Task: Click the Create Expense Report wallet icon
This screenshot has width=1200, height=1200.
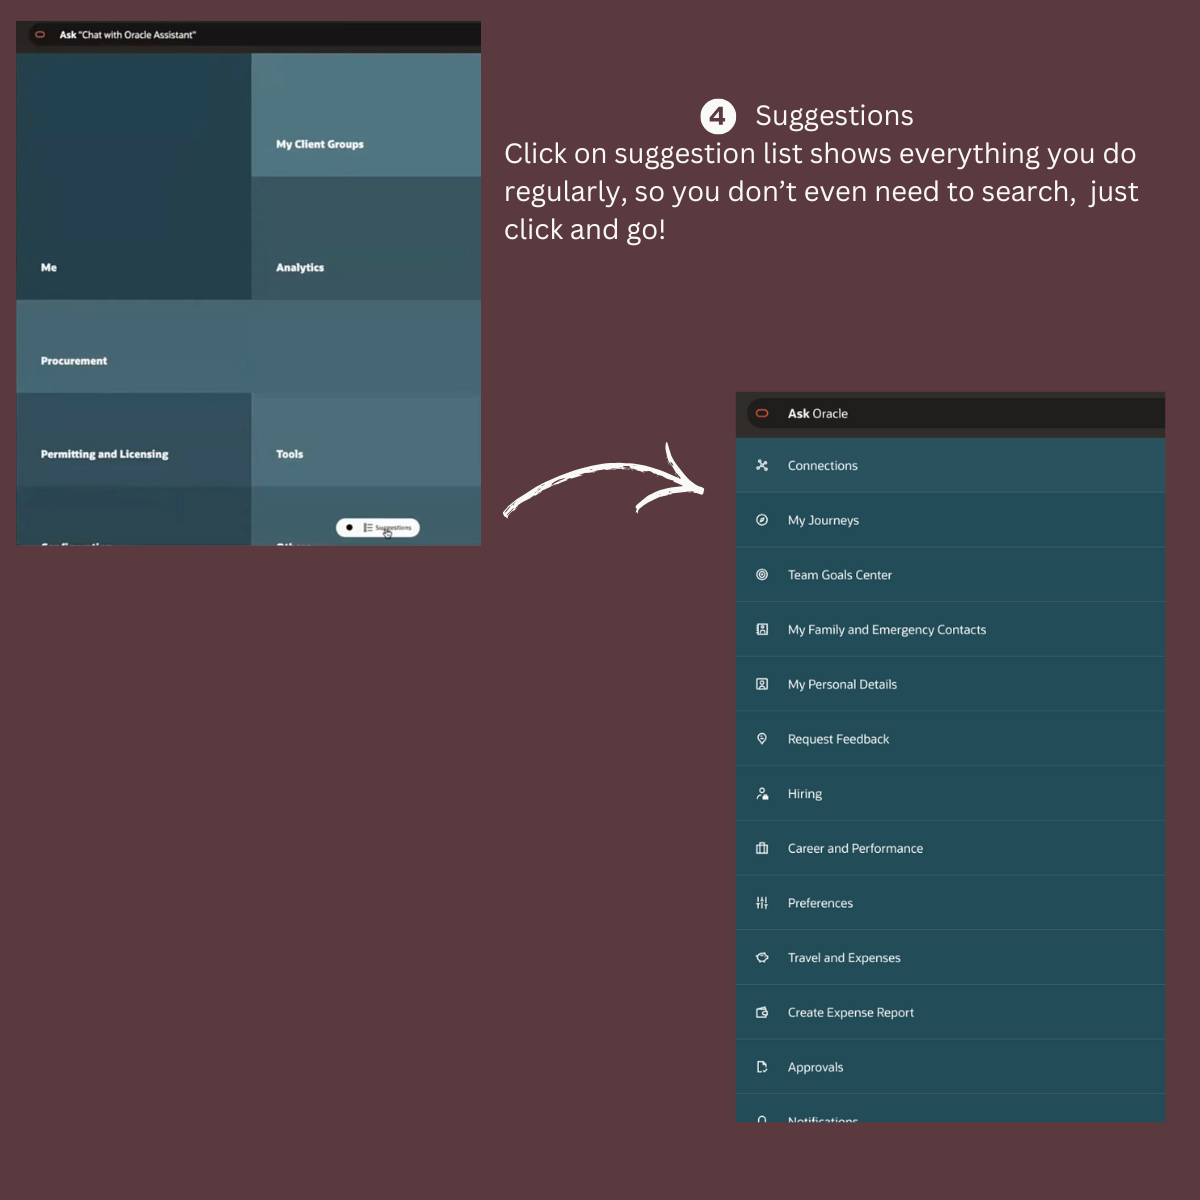Action: [762, 1012]
